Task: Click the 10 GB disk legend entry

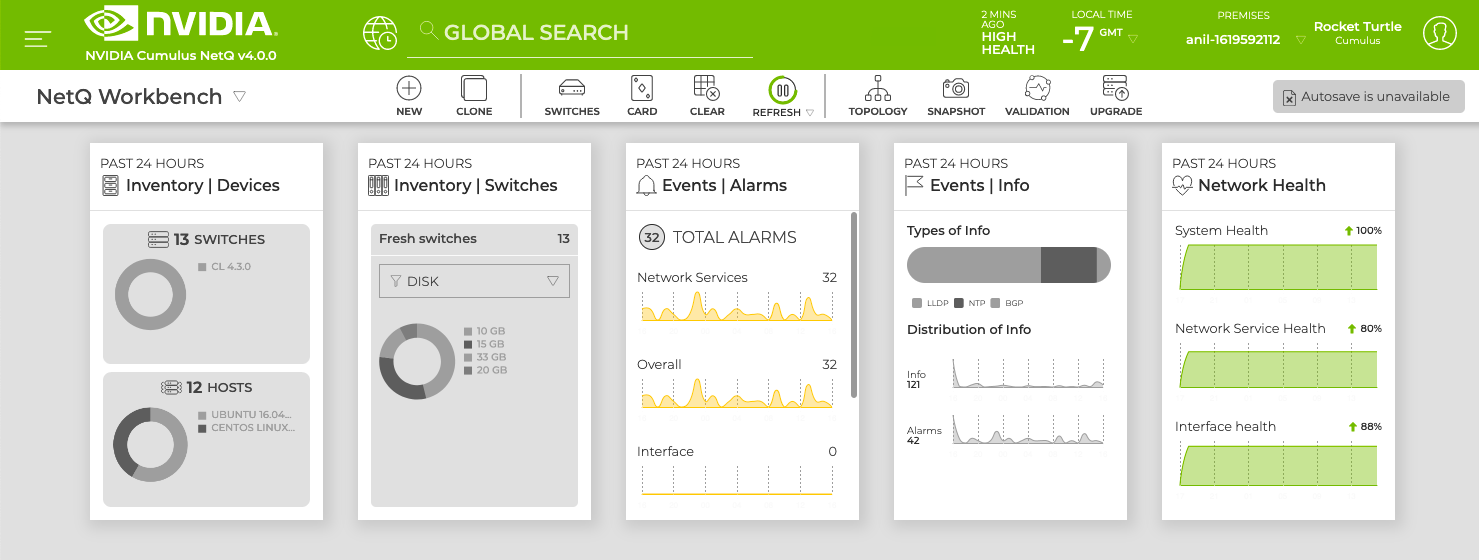Action: [x=485, y=331]
